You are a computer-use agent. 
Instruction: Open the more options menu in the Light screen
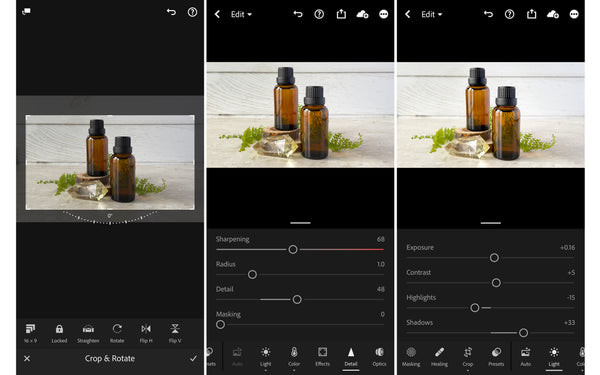tap(574, 14)
